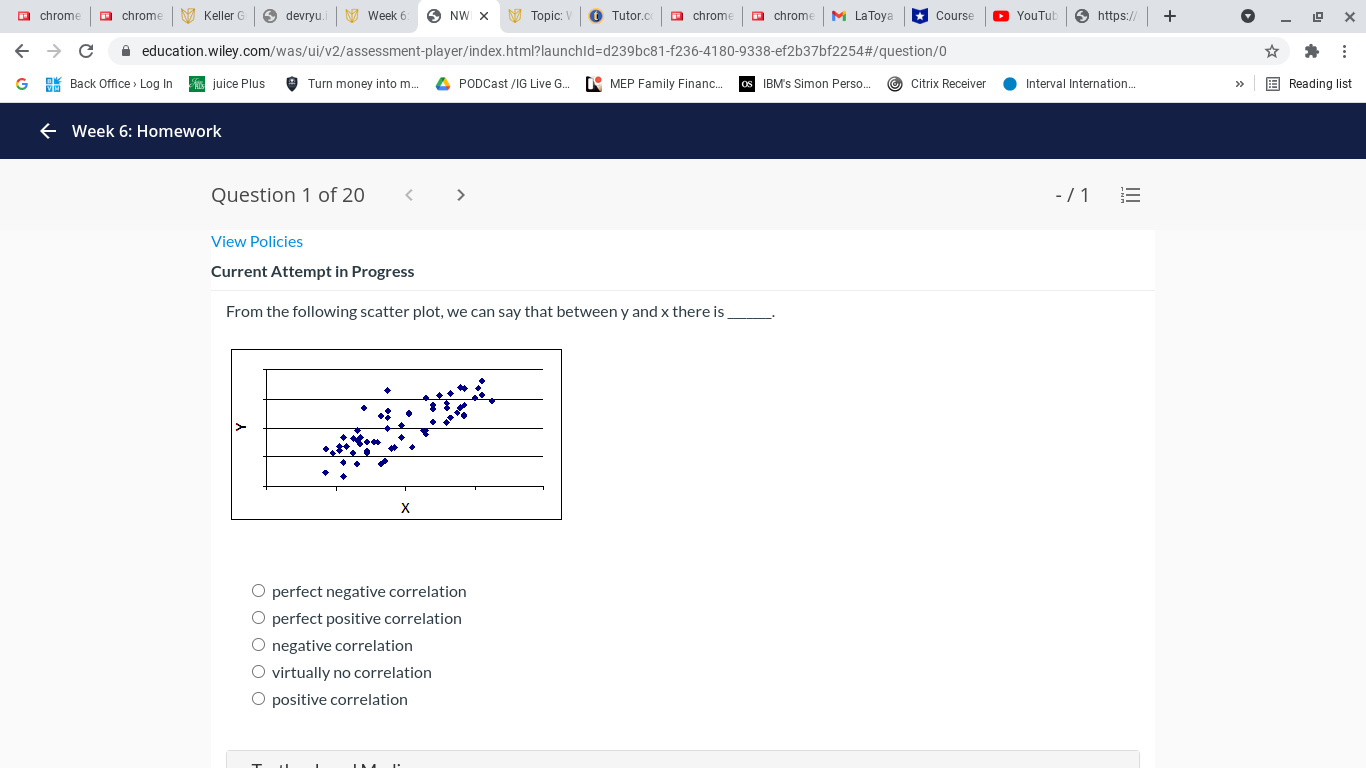Open Chrome three-dot menu

click(1344, 51)
